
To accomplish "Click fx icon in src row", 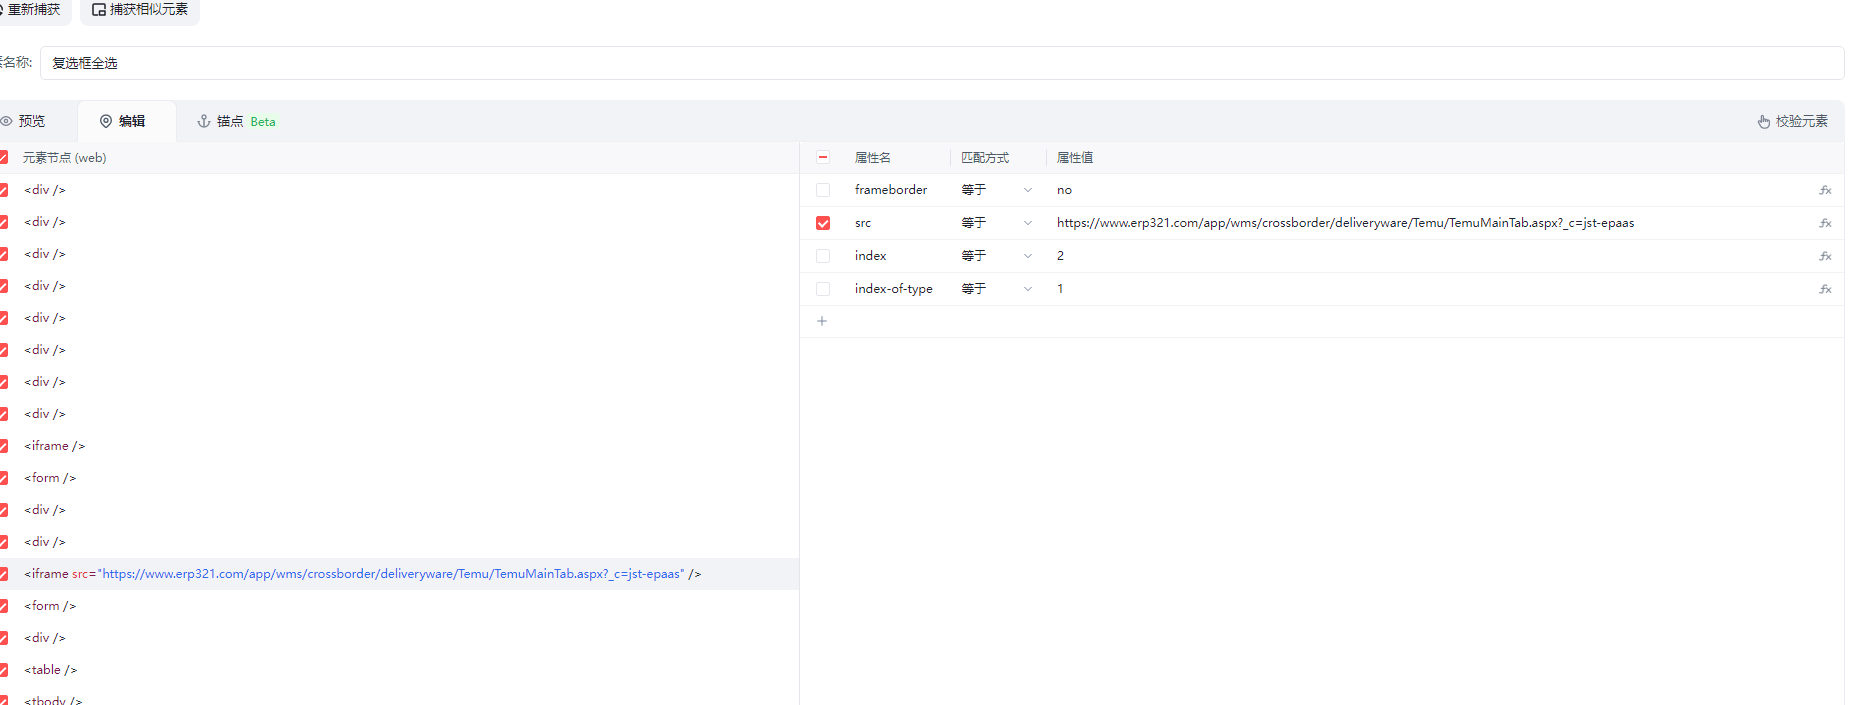I will coord(1825,223).
